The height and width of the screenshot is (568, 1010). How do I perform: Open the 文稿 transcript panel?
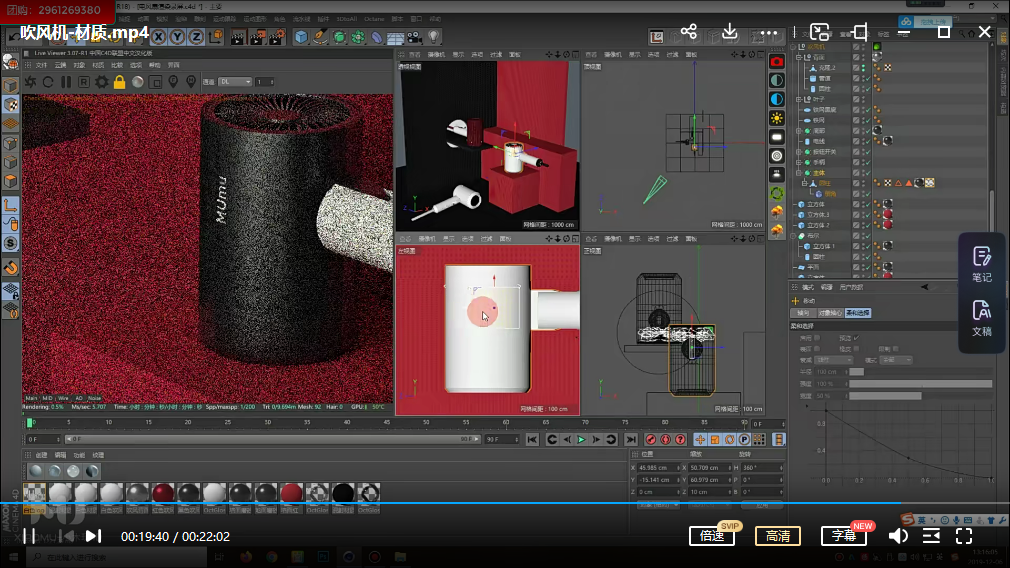tap(982, 318)
